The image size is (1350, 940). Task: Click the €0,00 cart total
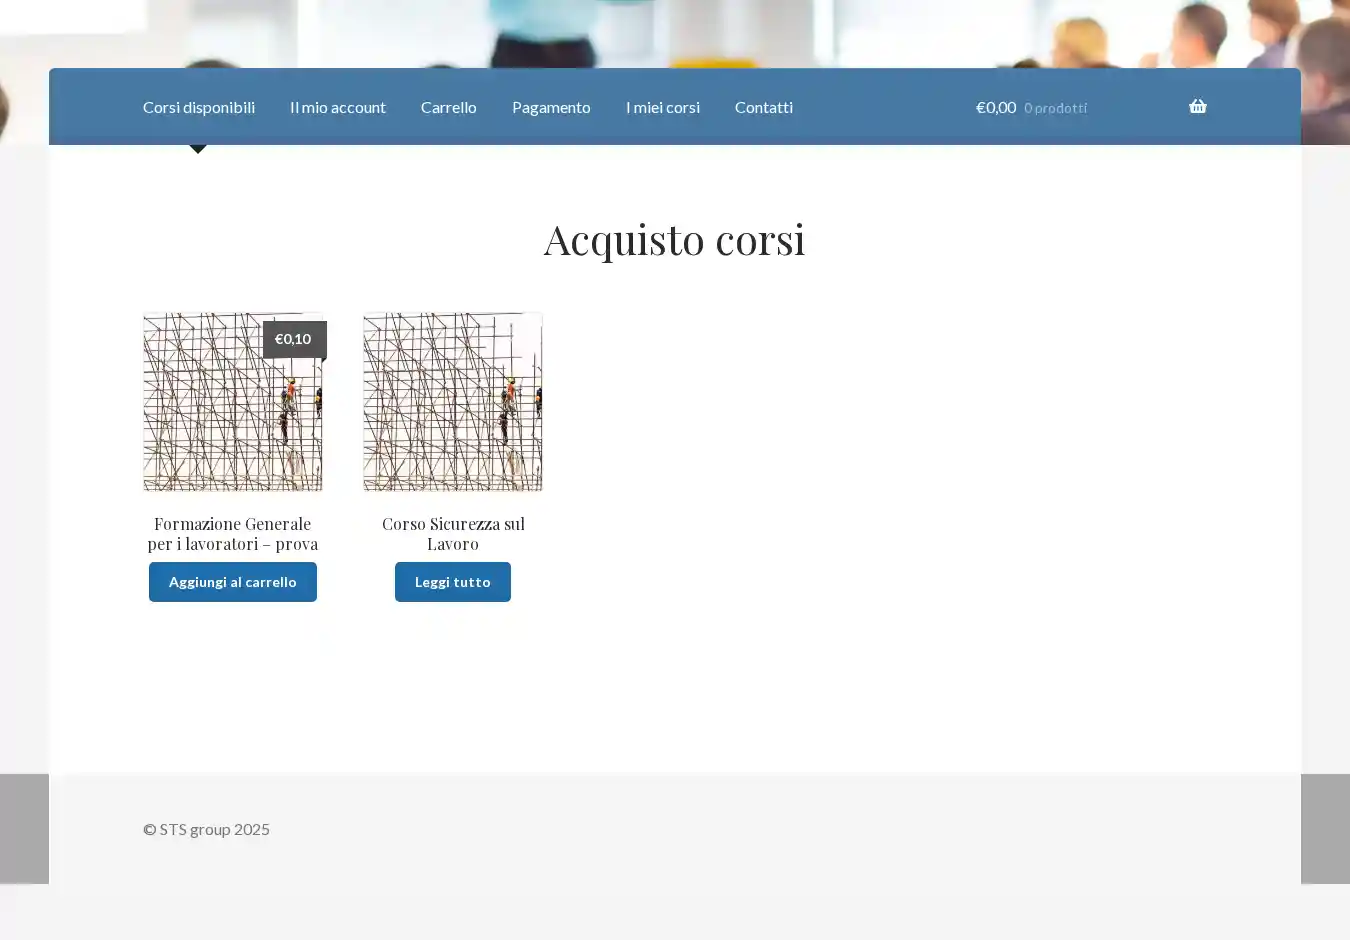(995, 107)
